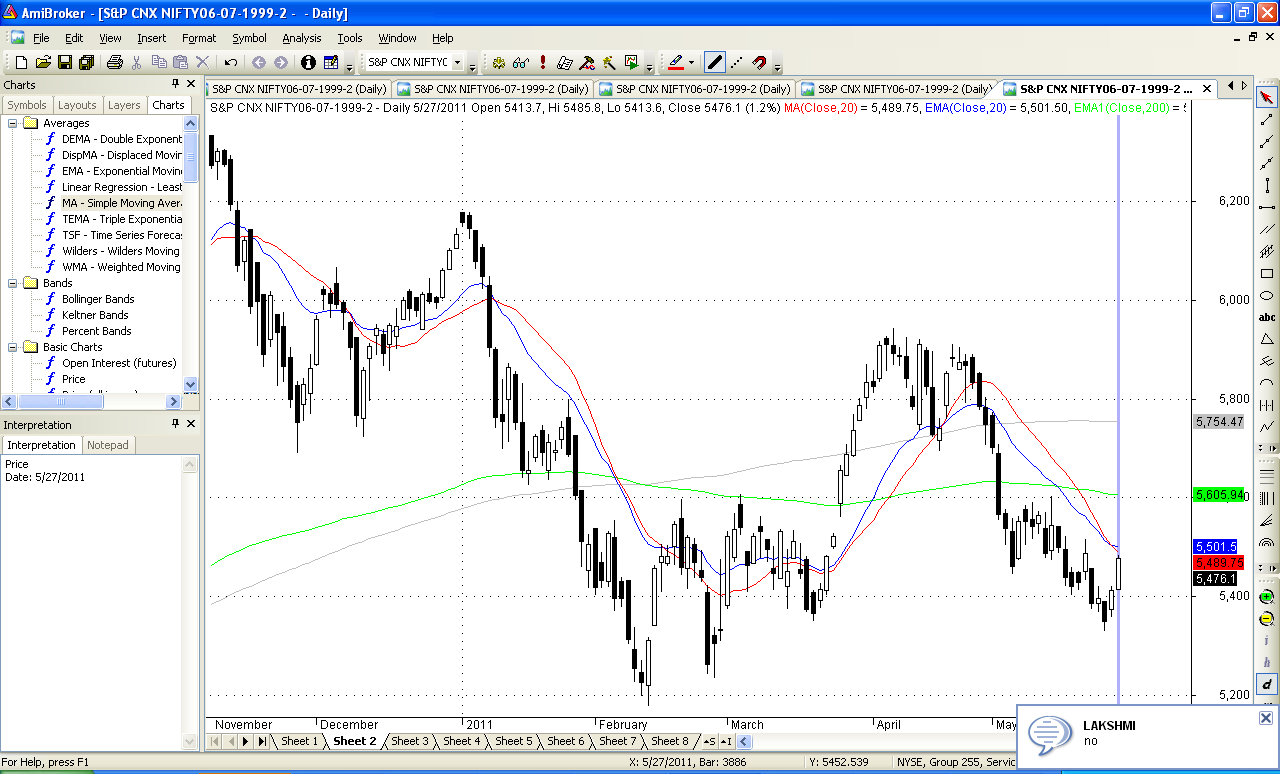
Task: Click the green zoom-in magnifier
Action: 1267,597
